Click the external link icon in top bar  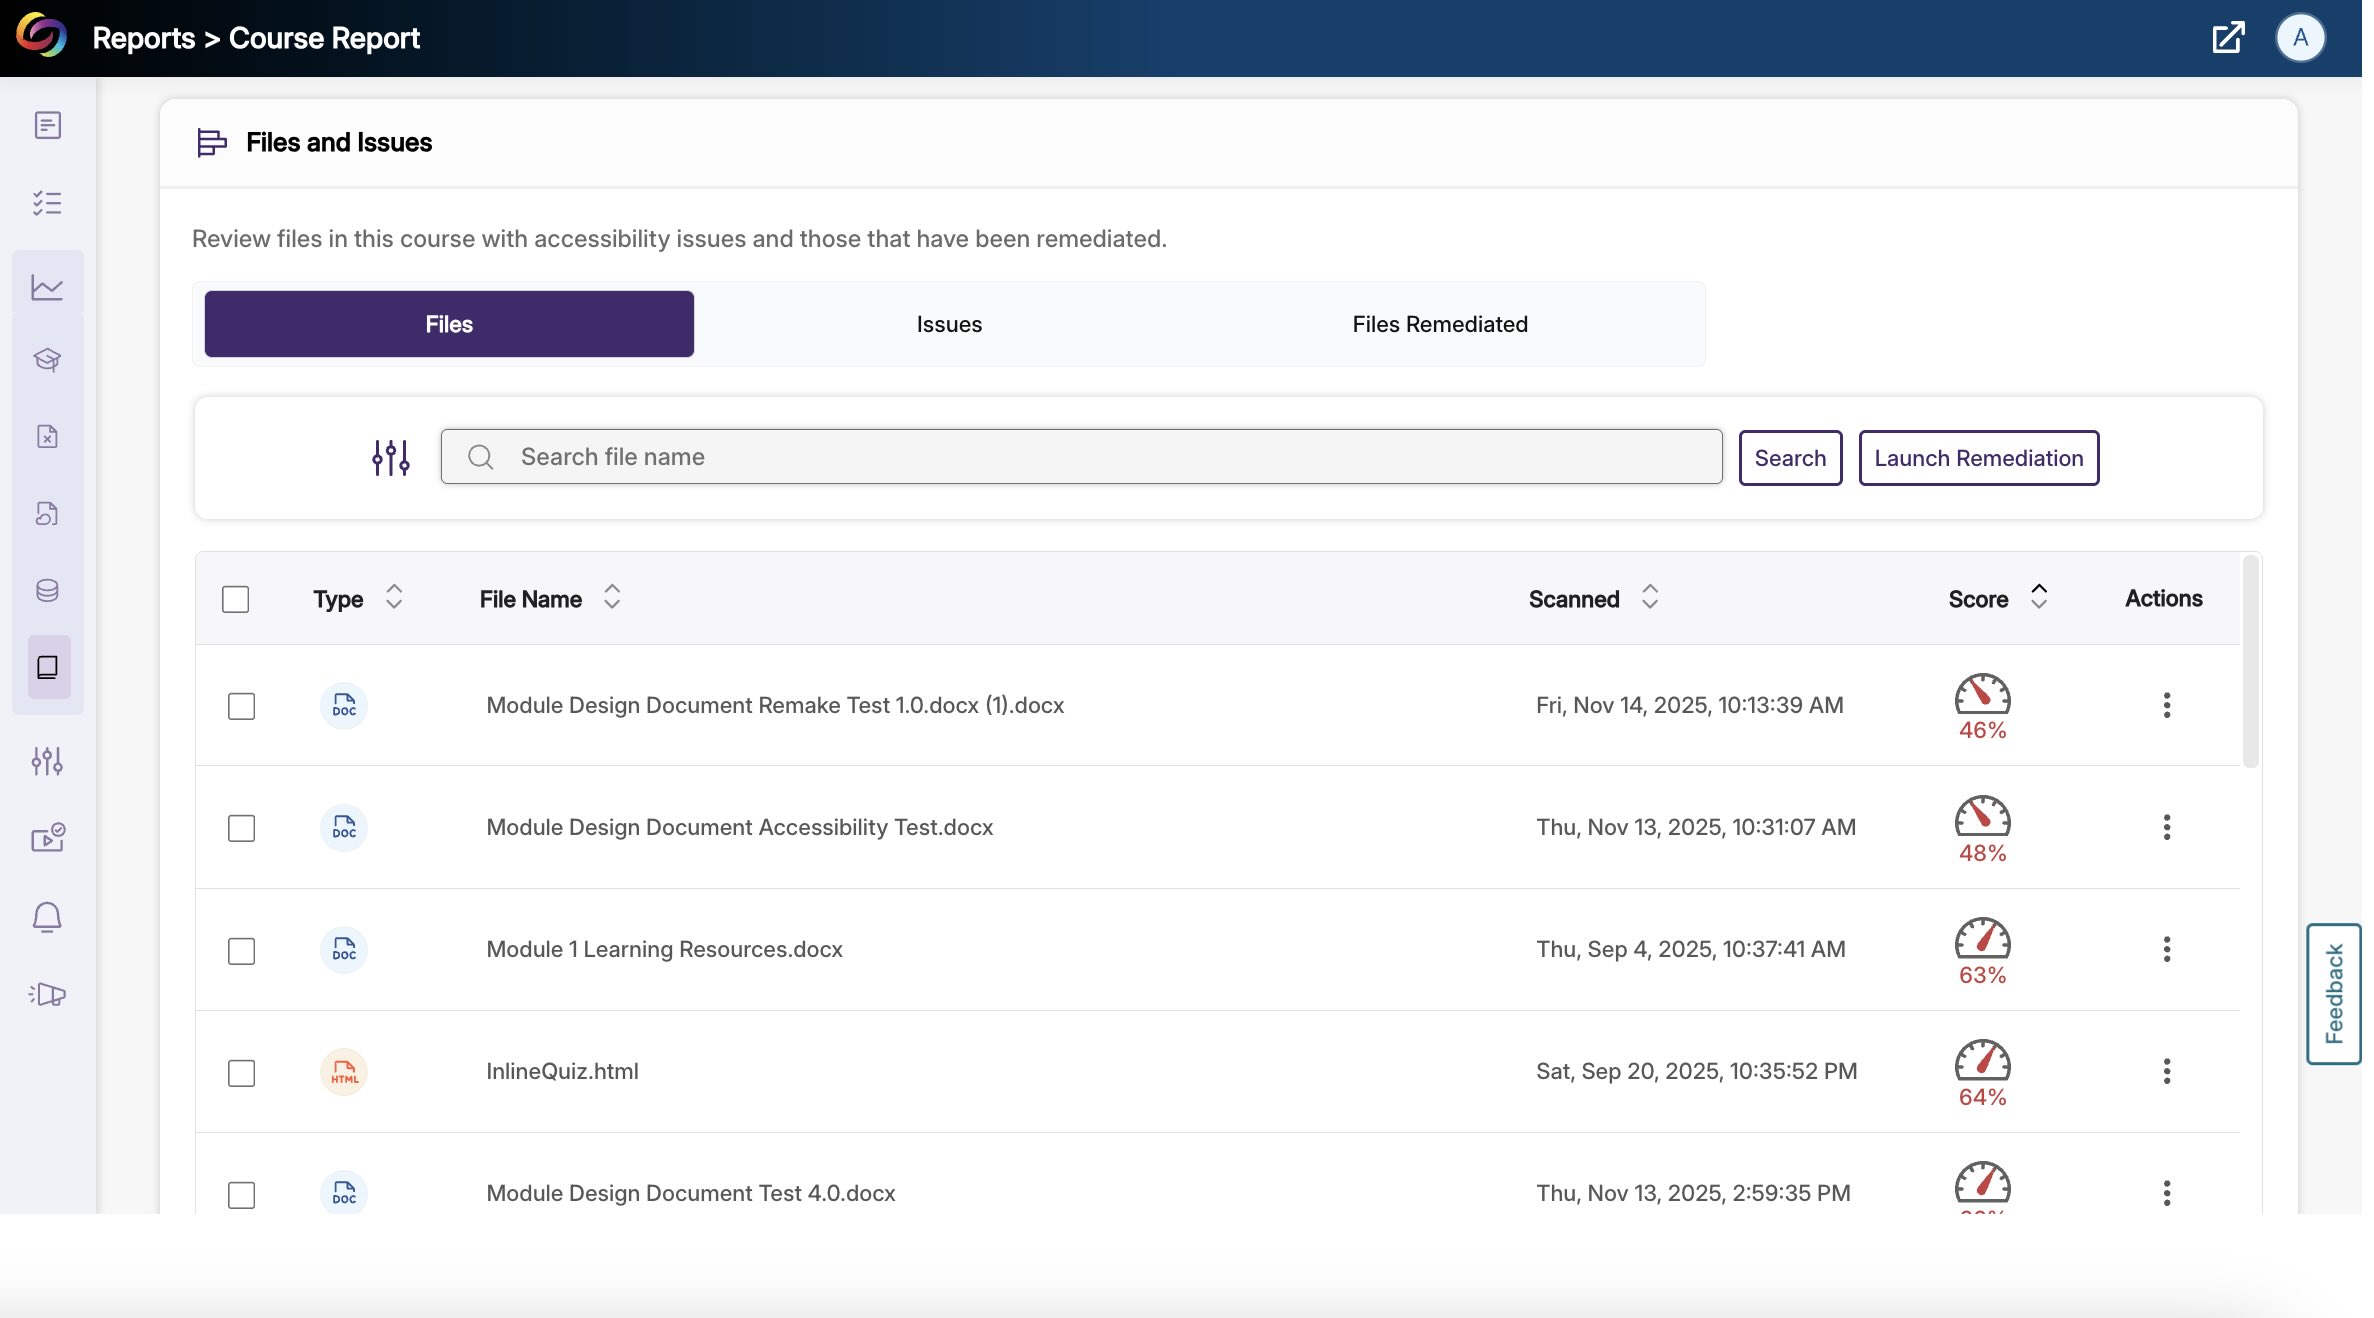click(2228, 37)
